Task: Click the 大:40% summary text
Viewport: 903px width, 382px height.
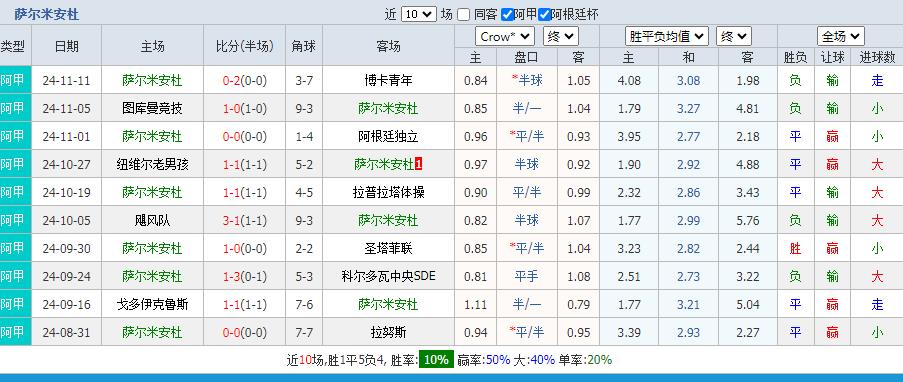Action: point(534,360)
